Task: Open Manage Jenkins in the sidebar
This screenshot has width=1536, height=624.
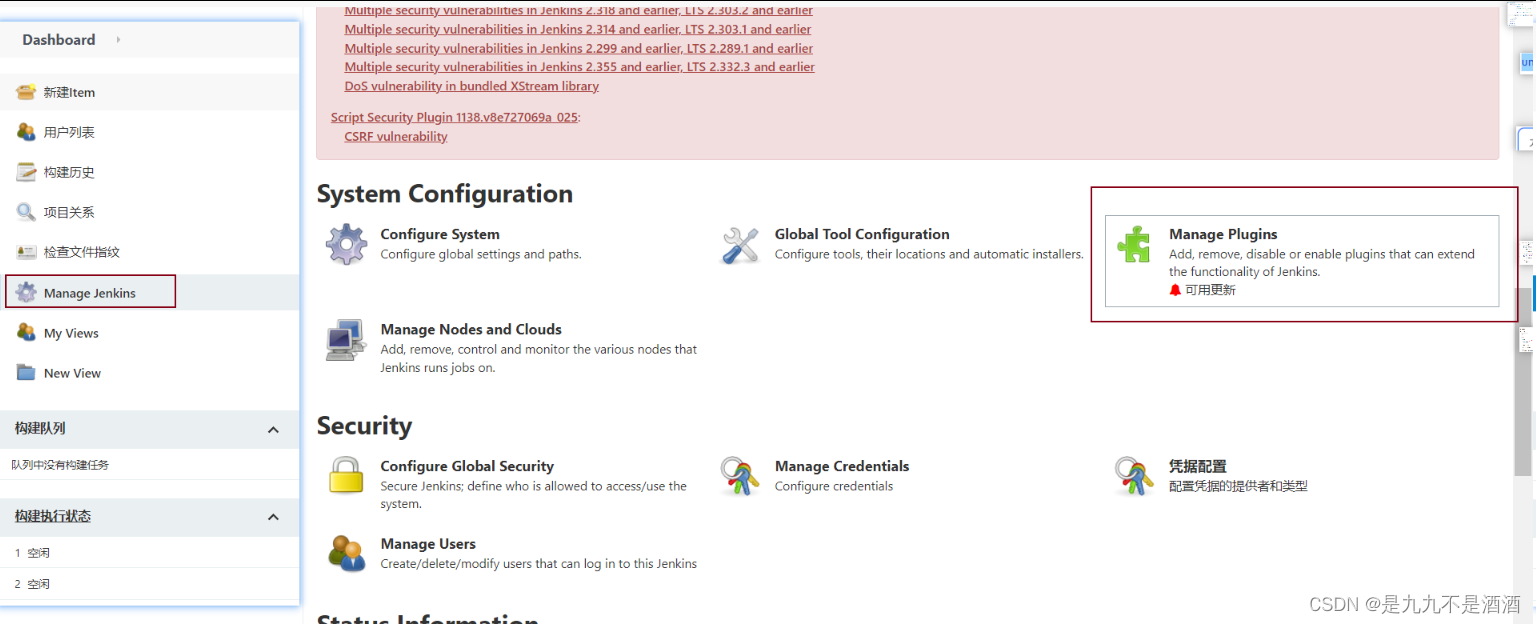Action: (90, 293)
